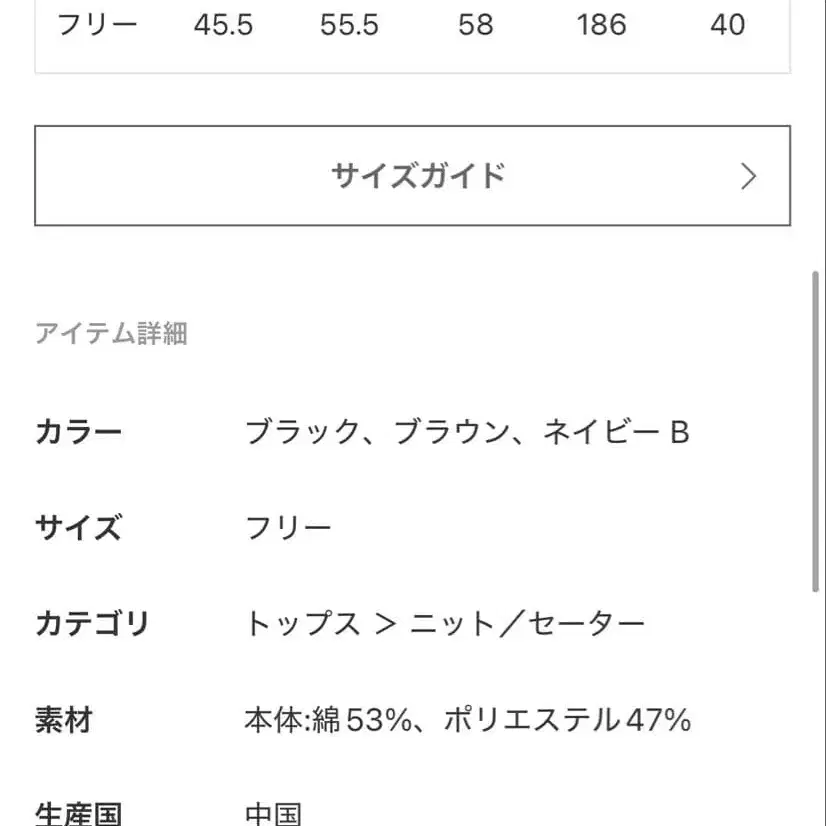Click the 186 value in the size chart

coord(601,26)
